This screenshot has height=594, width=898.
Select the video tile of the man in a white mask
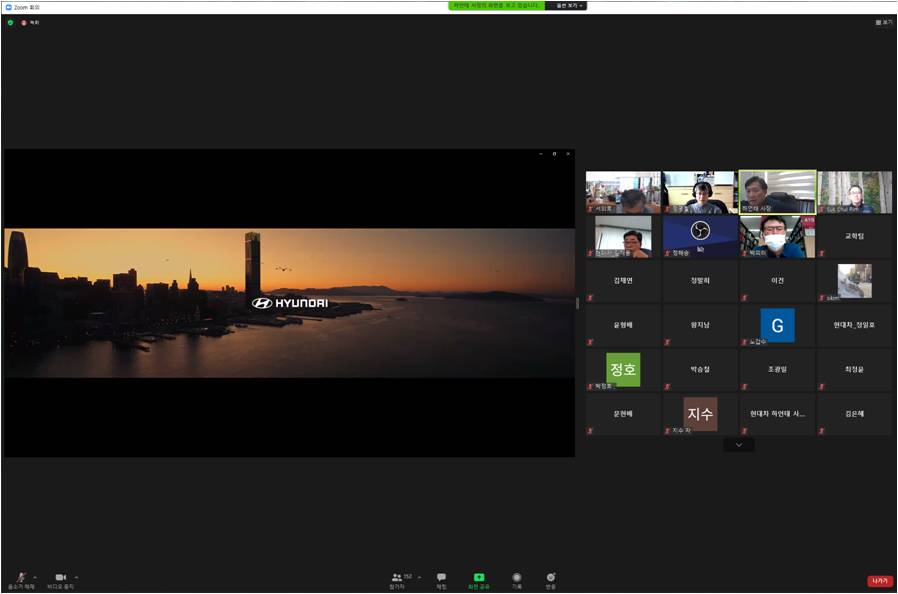click(777, 236)
